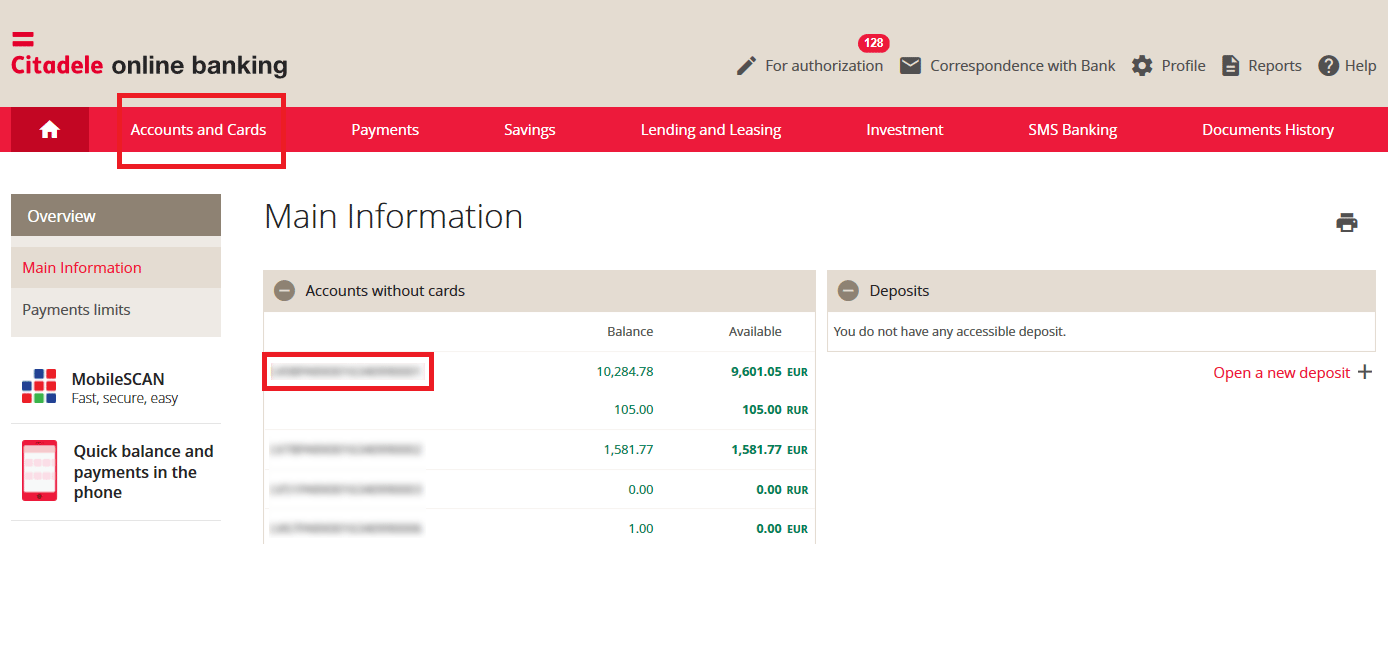Open Payments limits in sidebar

tap(76, 310)
